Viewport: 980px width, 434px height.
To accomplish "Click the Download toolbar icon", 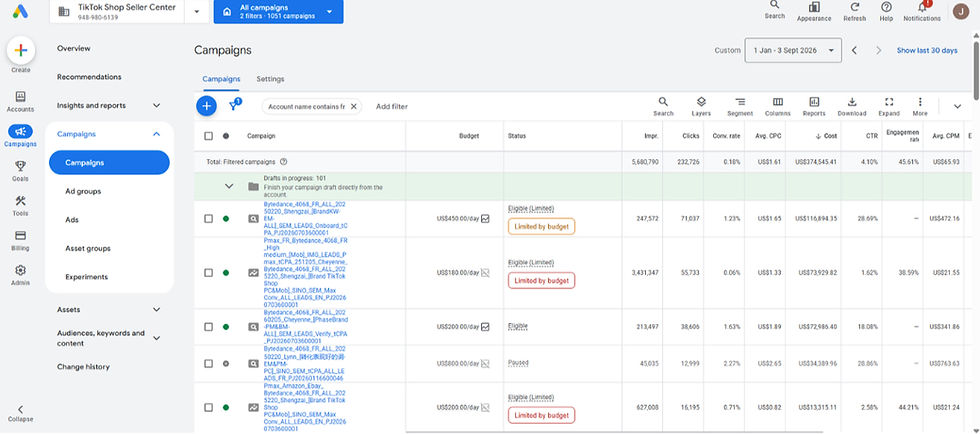I will (x=852, y=102).
